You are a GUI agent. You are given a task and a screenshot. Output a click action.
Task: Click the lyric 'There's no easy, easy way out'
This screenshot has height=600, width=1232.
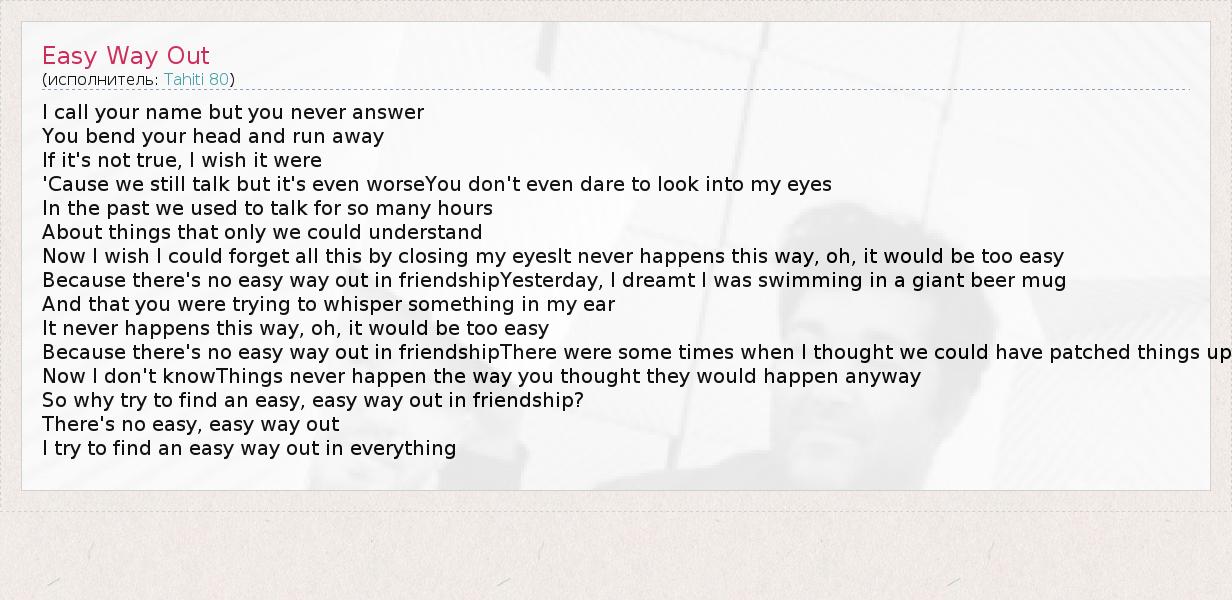pos(190,424)
